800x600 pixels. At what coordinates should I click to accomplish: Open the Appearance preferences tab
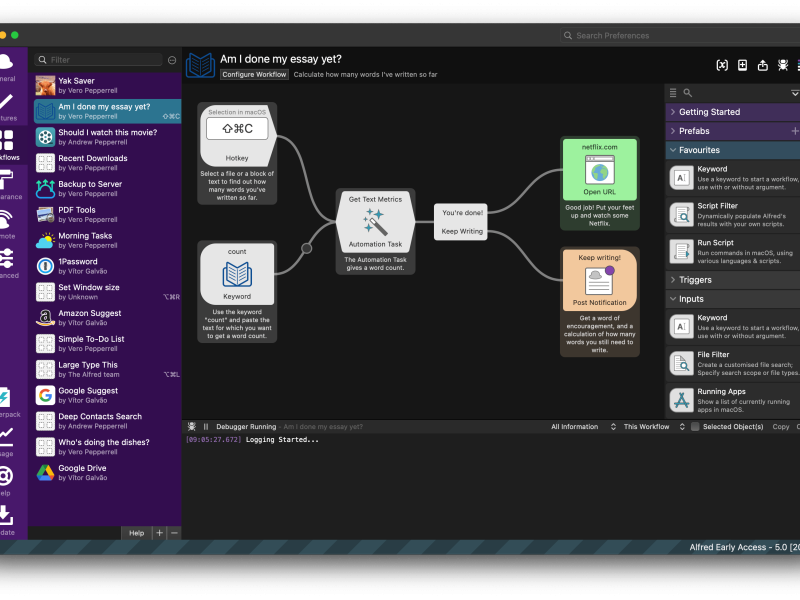(9, 184)
